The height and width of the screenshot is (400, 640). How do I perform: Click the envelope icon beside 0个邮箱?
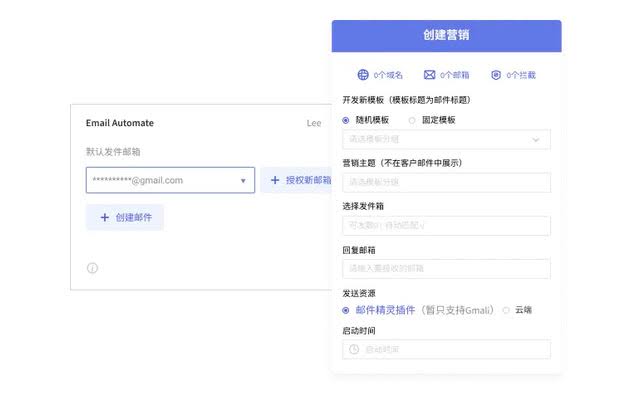pyautogui.click(x=429, y=75)
